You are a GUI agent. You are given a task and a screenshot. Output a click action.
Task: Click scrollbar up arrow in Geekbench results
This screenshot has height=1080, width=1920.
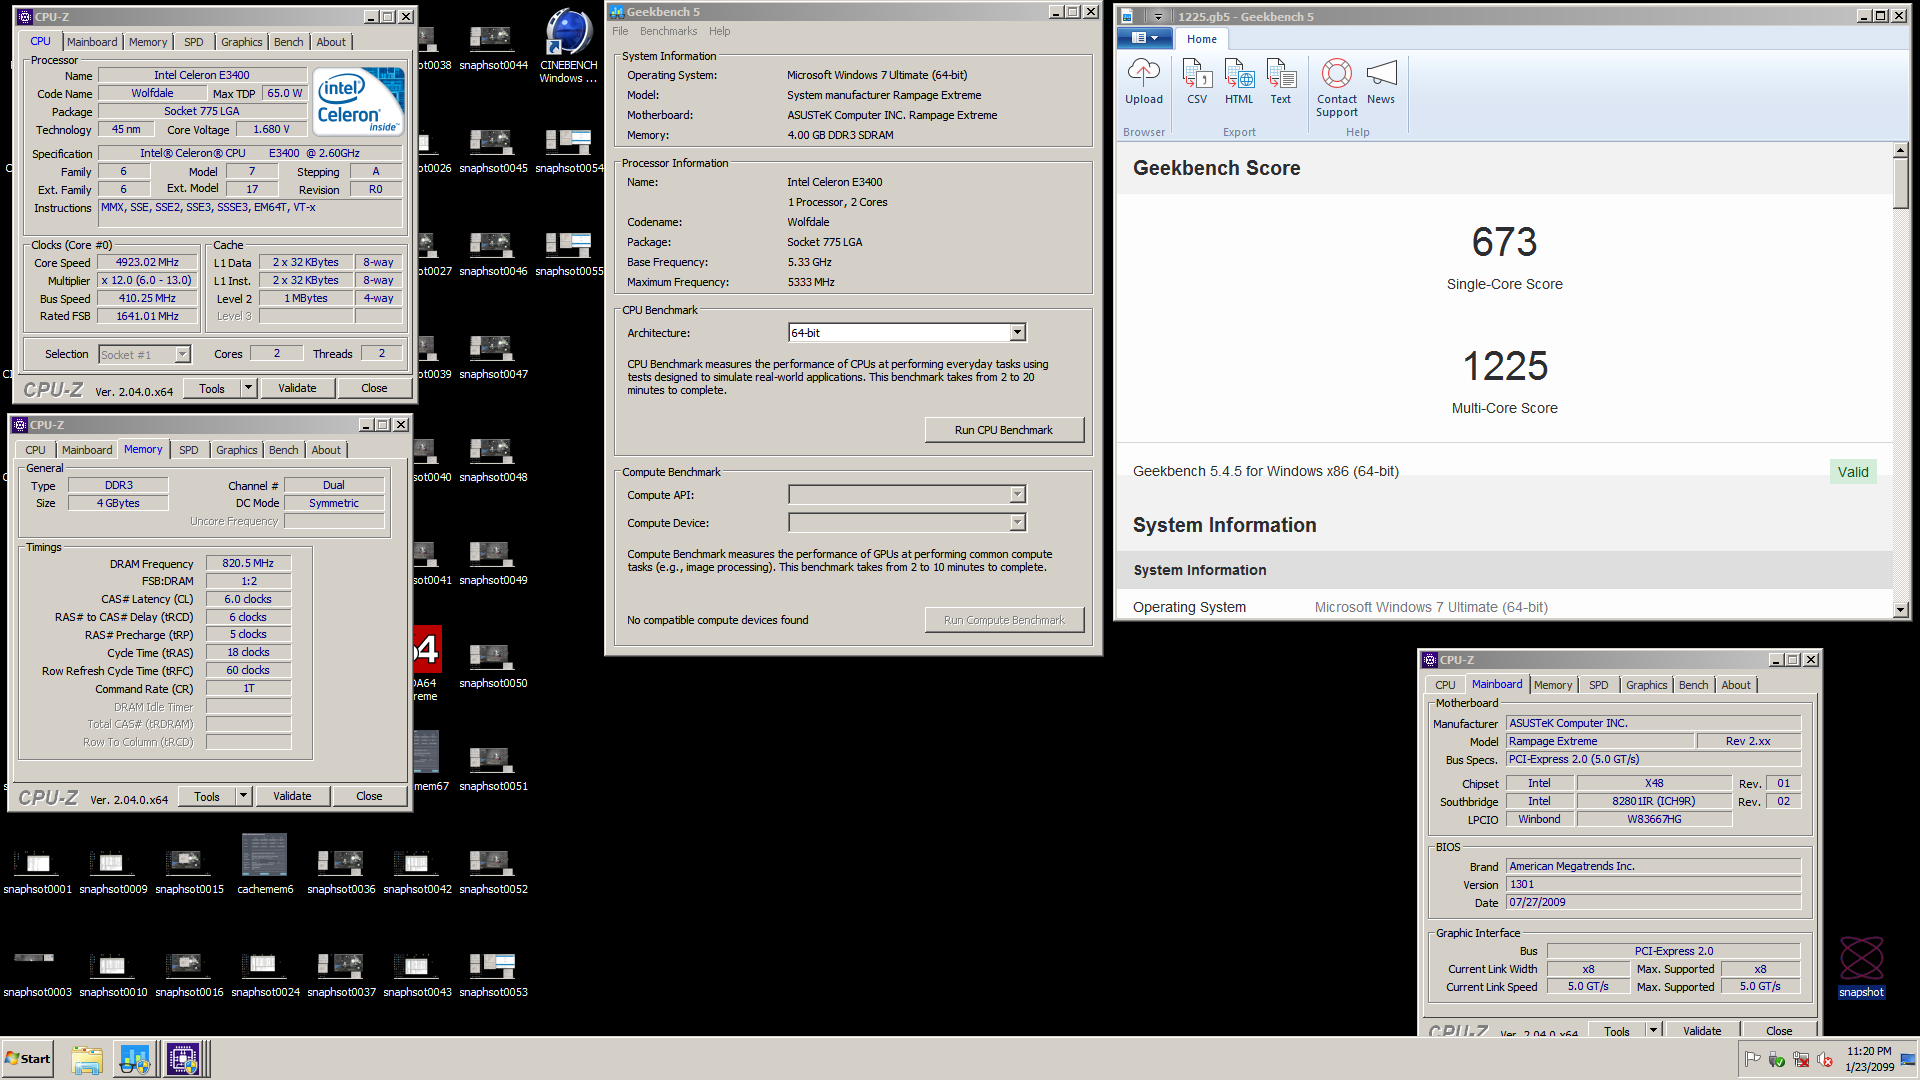(x=1901, y=150)
